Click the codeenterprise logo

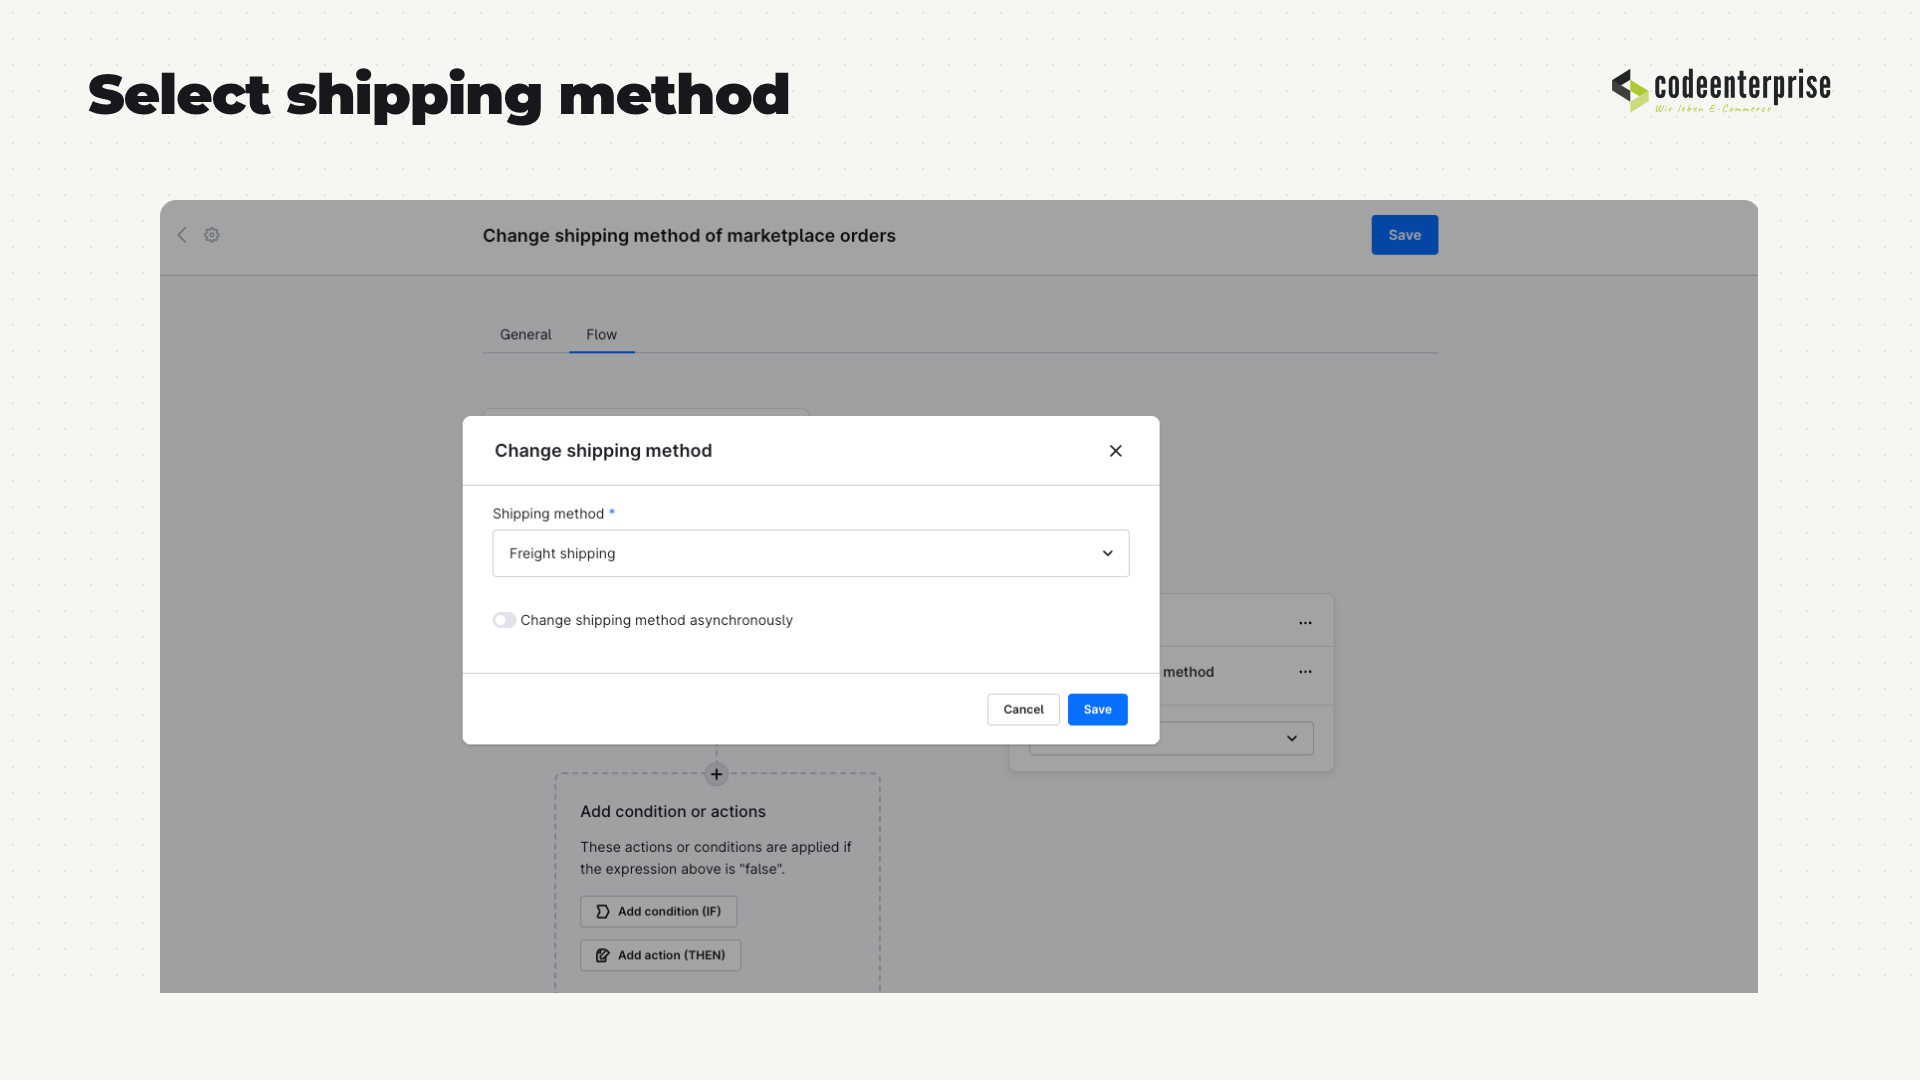pos(1721,90)
